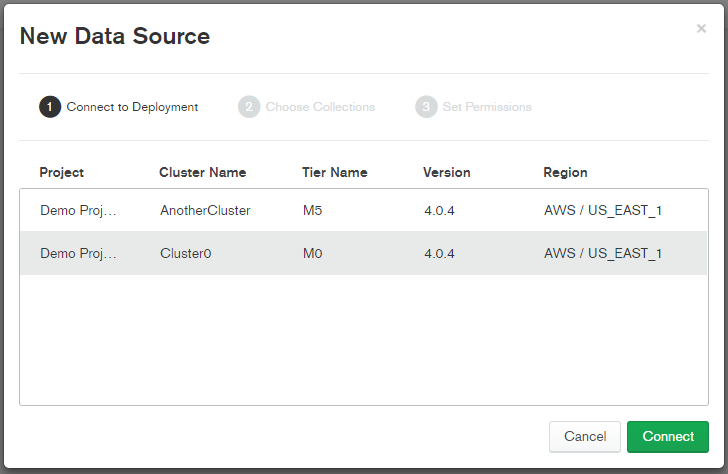The width and height of the screenshot is (728, 474).
Task: Click the step 2 circle icon
Action: [x=249, y=107]
